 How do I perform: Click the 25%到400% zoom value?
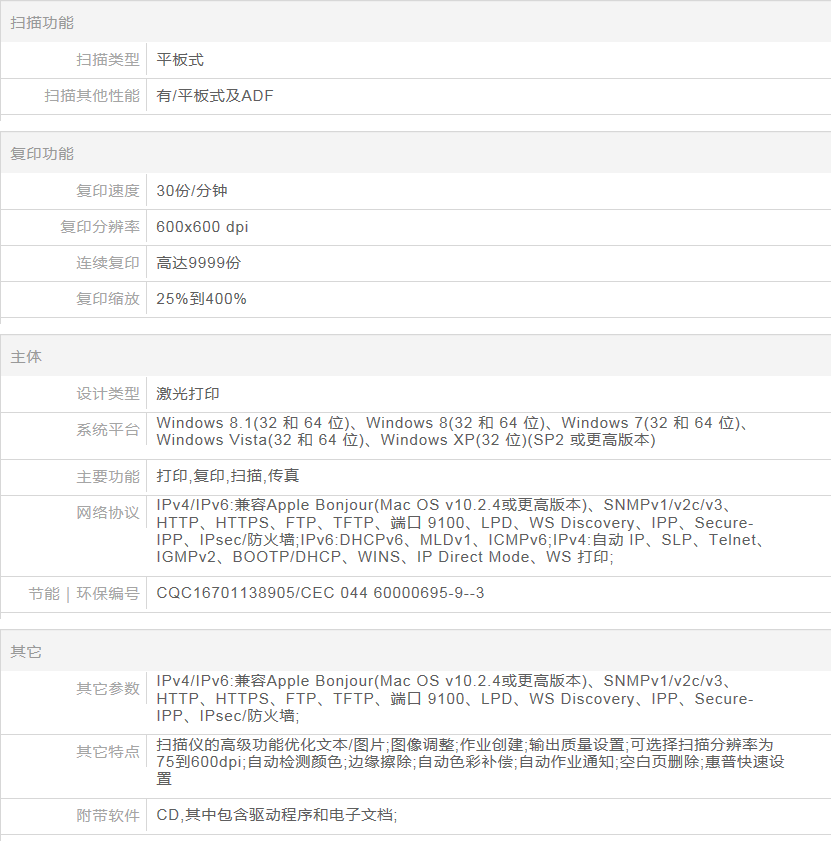coord(201,299)
